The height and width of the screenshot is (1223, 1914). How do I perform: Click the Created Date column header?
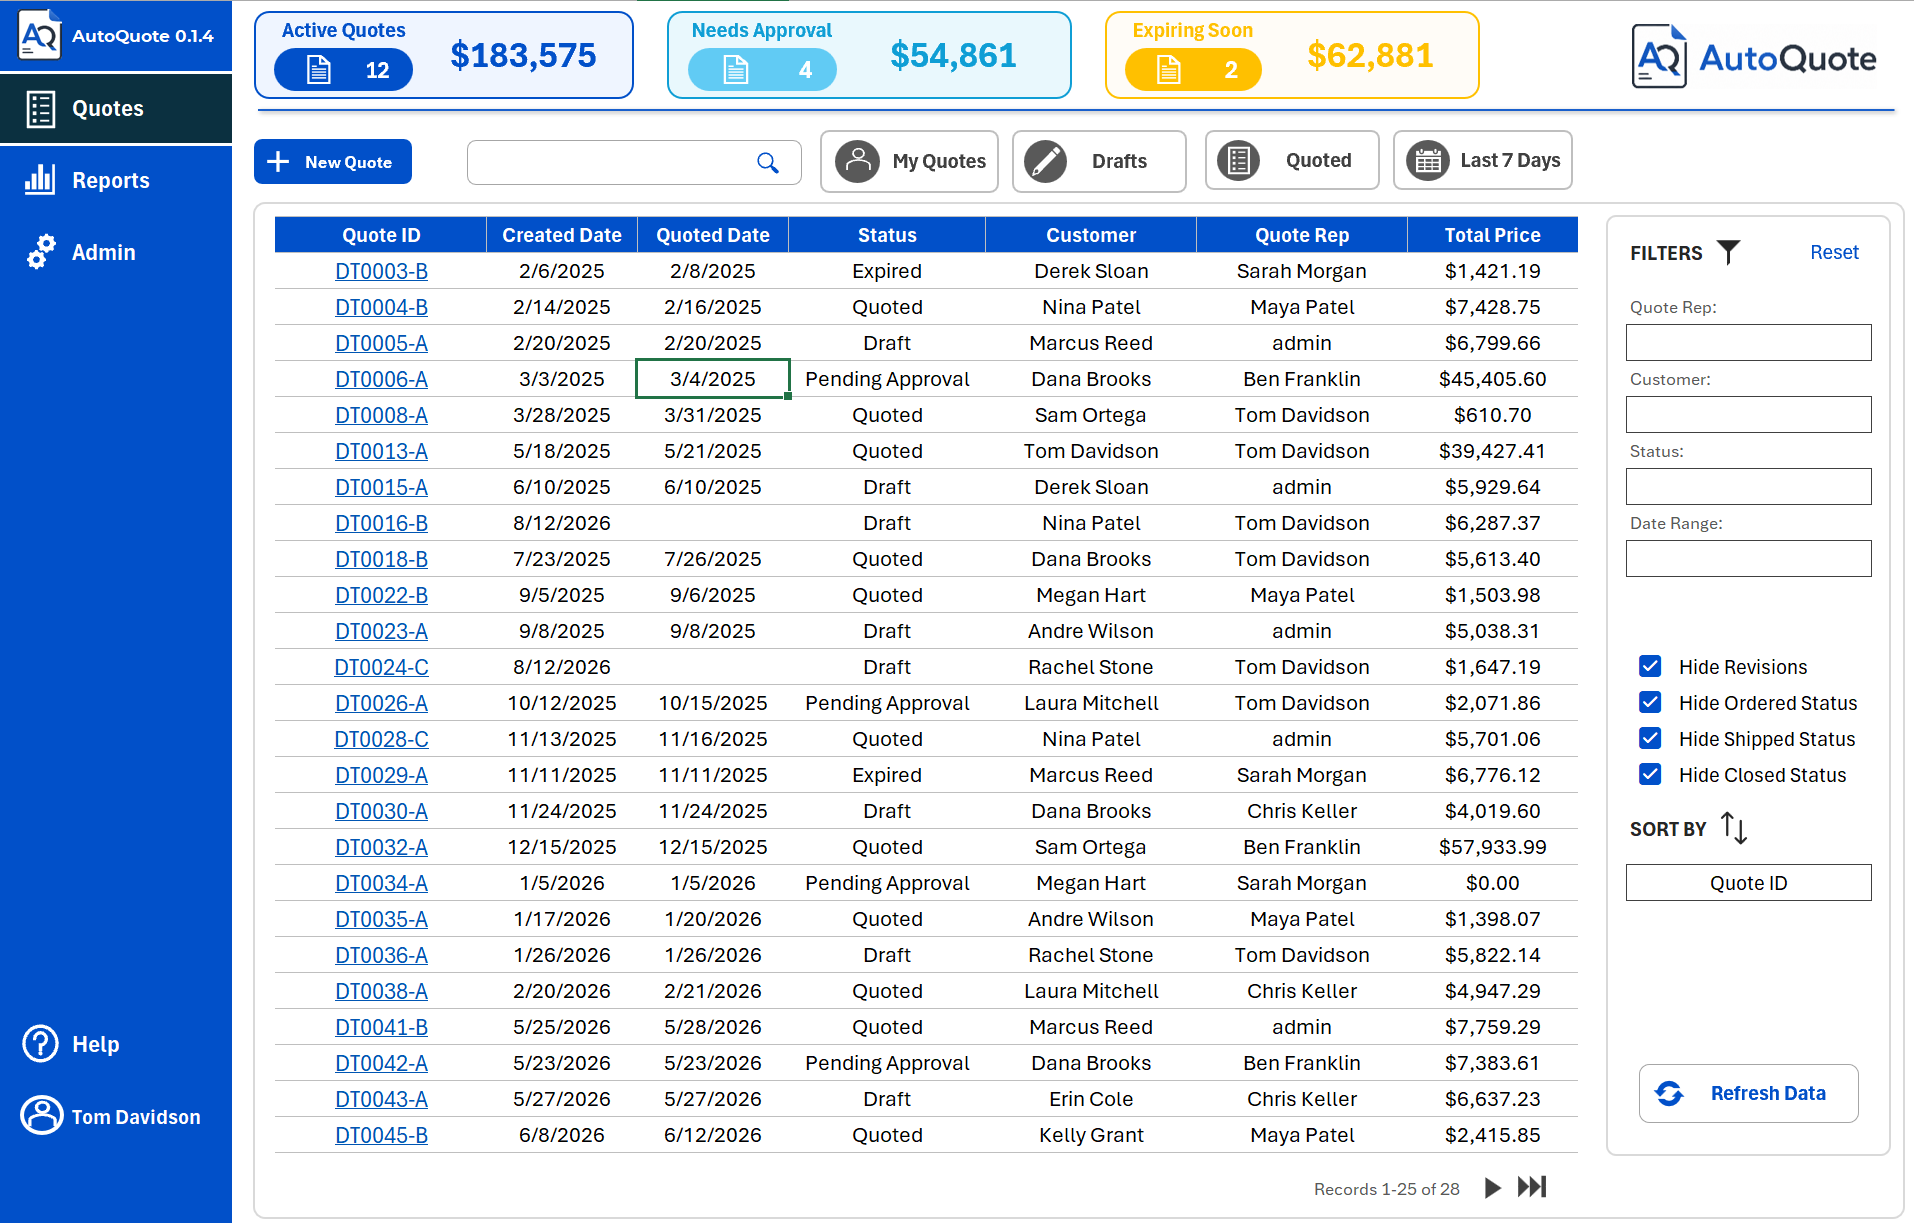point(562,235)
